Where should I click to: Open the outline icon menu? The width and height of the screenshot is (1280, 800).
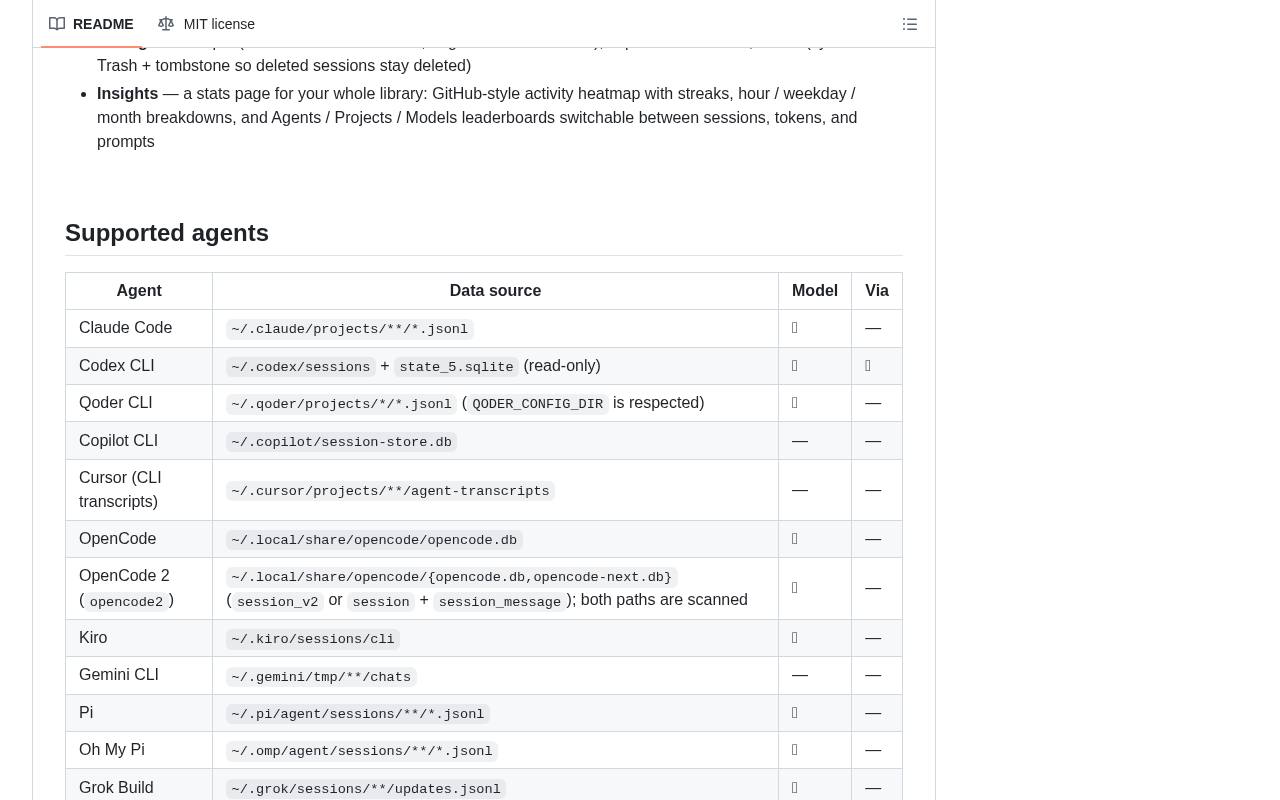pos(910,24)
